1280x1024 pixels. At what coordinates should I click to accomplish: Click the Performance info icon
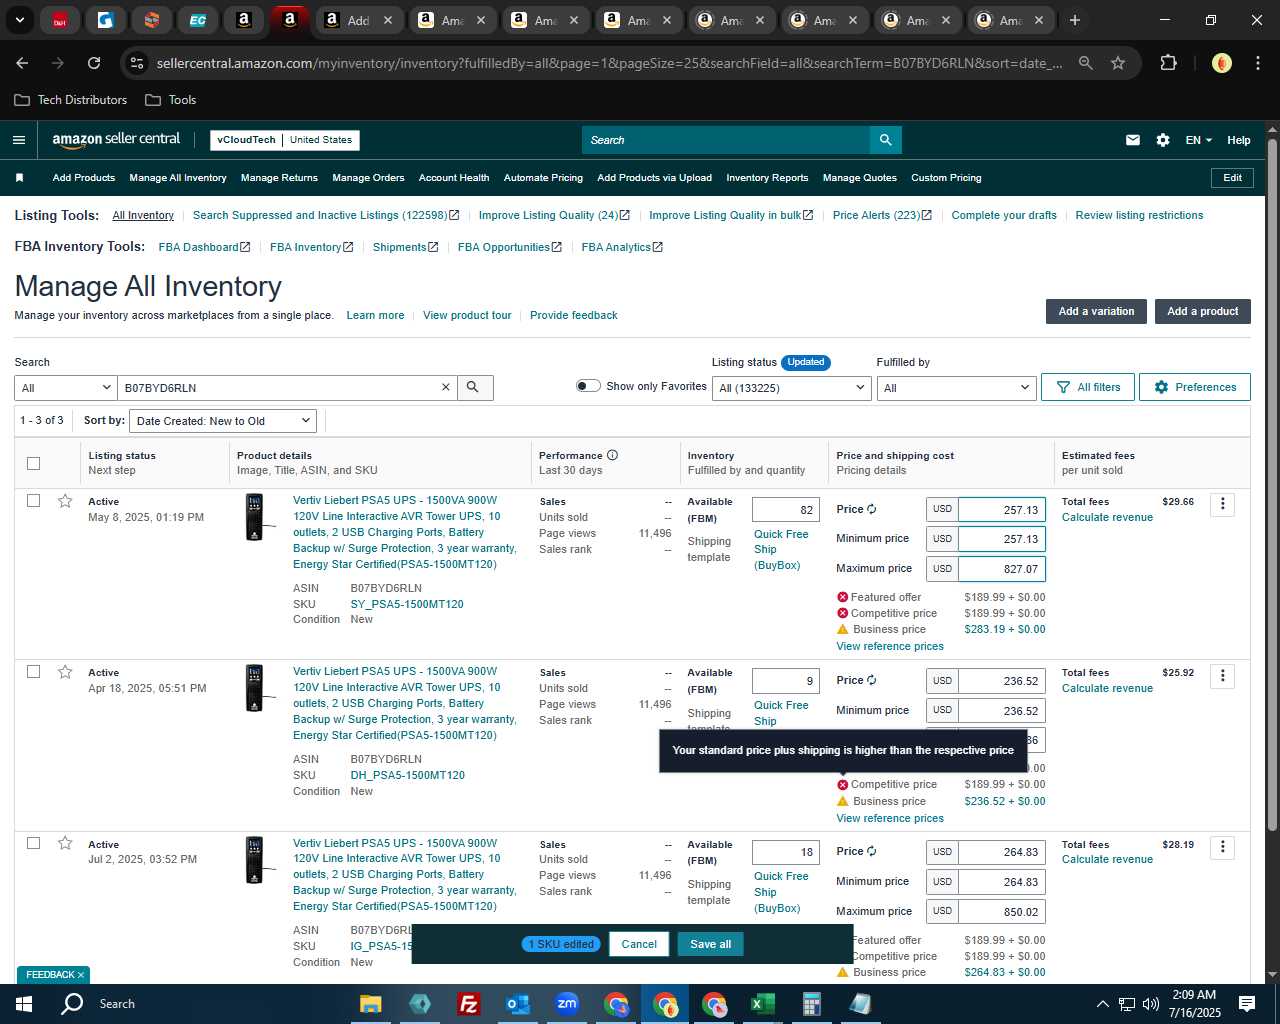(x=612, y=455)
